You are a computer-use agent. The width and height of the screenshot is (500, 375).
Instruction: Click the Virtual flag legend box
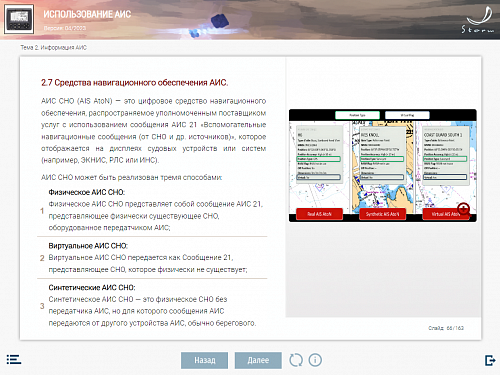407,115
